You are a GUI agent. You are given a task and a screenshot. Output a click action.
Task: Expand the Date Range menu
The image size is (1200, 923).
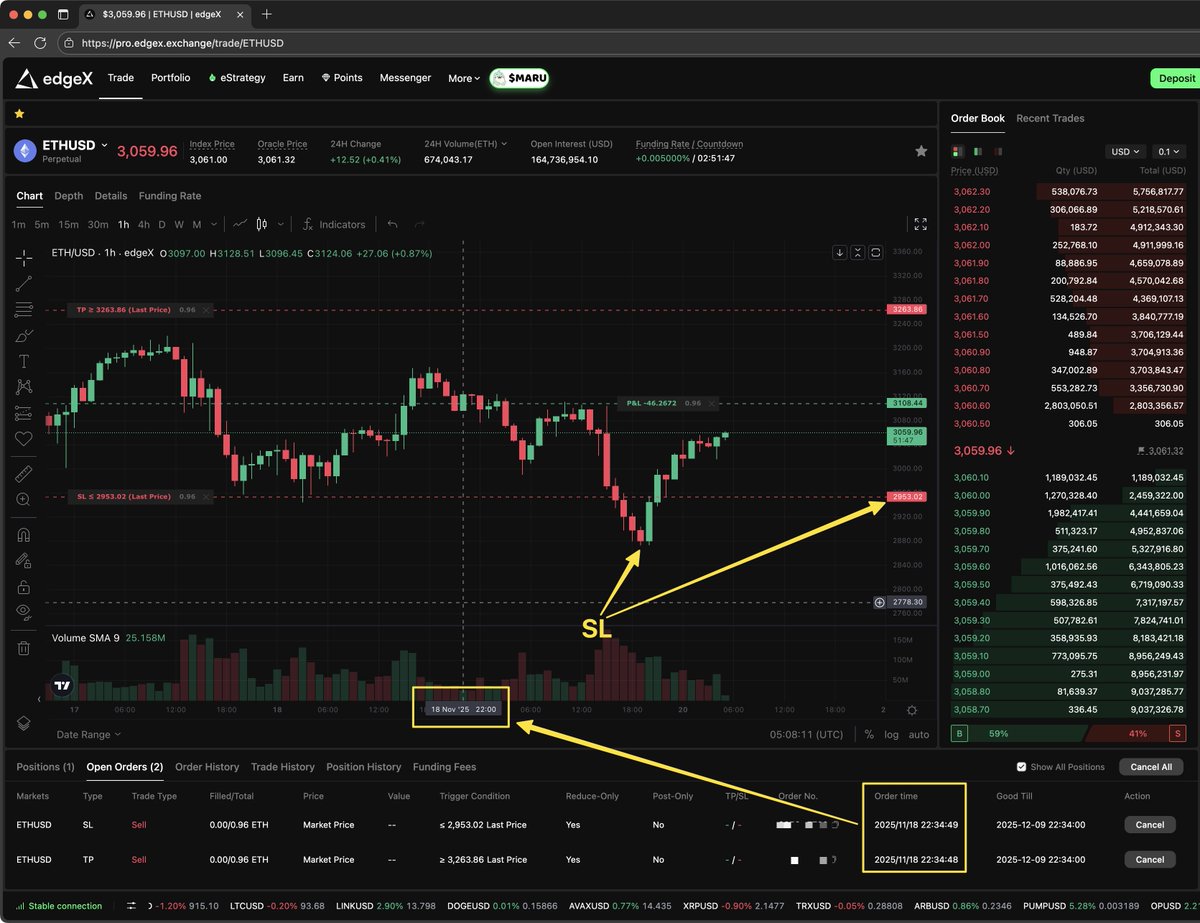pyautogui.click(x=88, y=734)
